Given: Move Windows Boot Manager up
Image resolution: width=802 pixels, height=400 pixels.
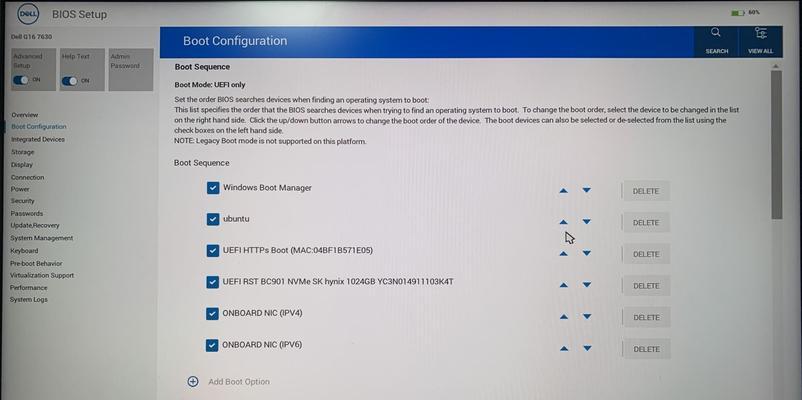Looking at the screenshot, I should tap(564, 191).
